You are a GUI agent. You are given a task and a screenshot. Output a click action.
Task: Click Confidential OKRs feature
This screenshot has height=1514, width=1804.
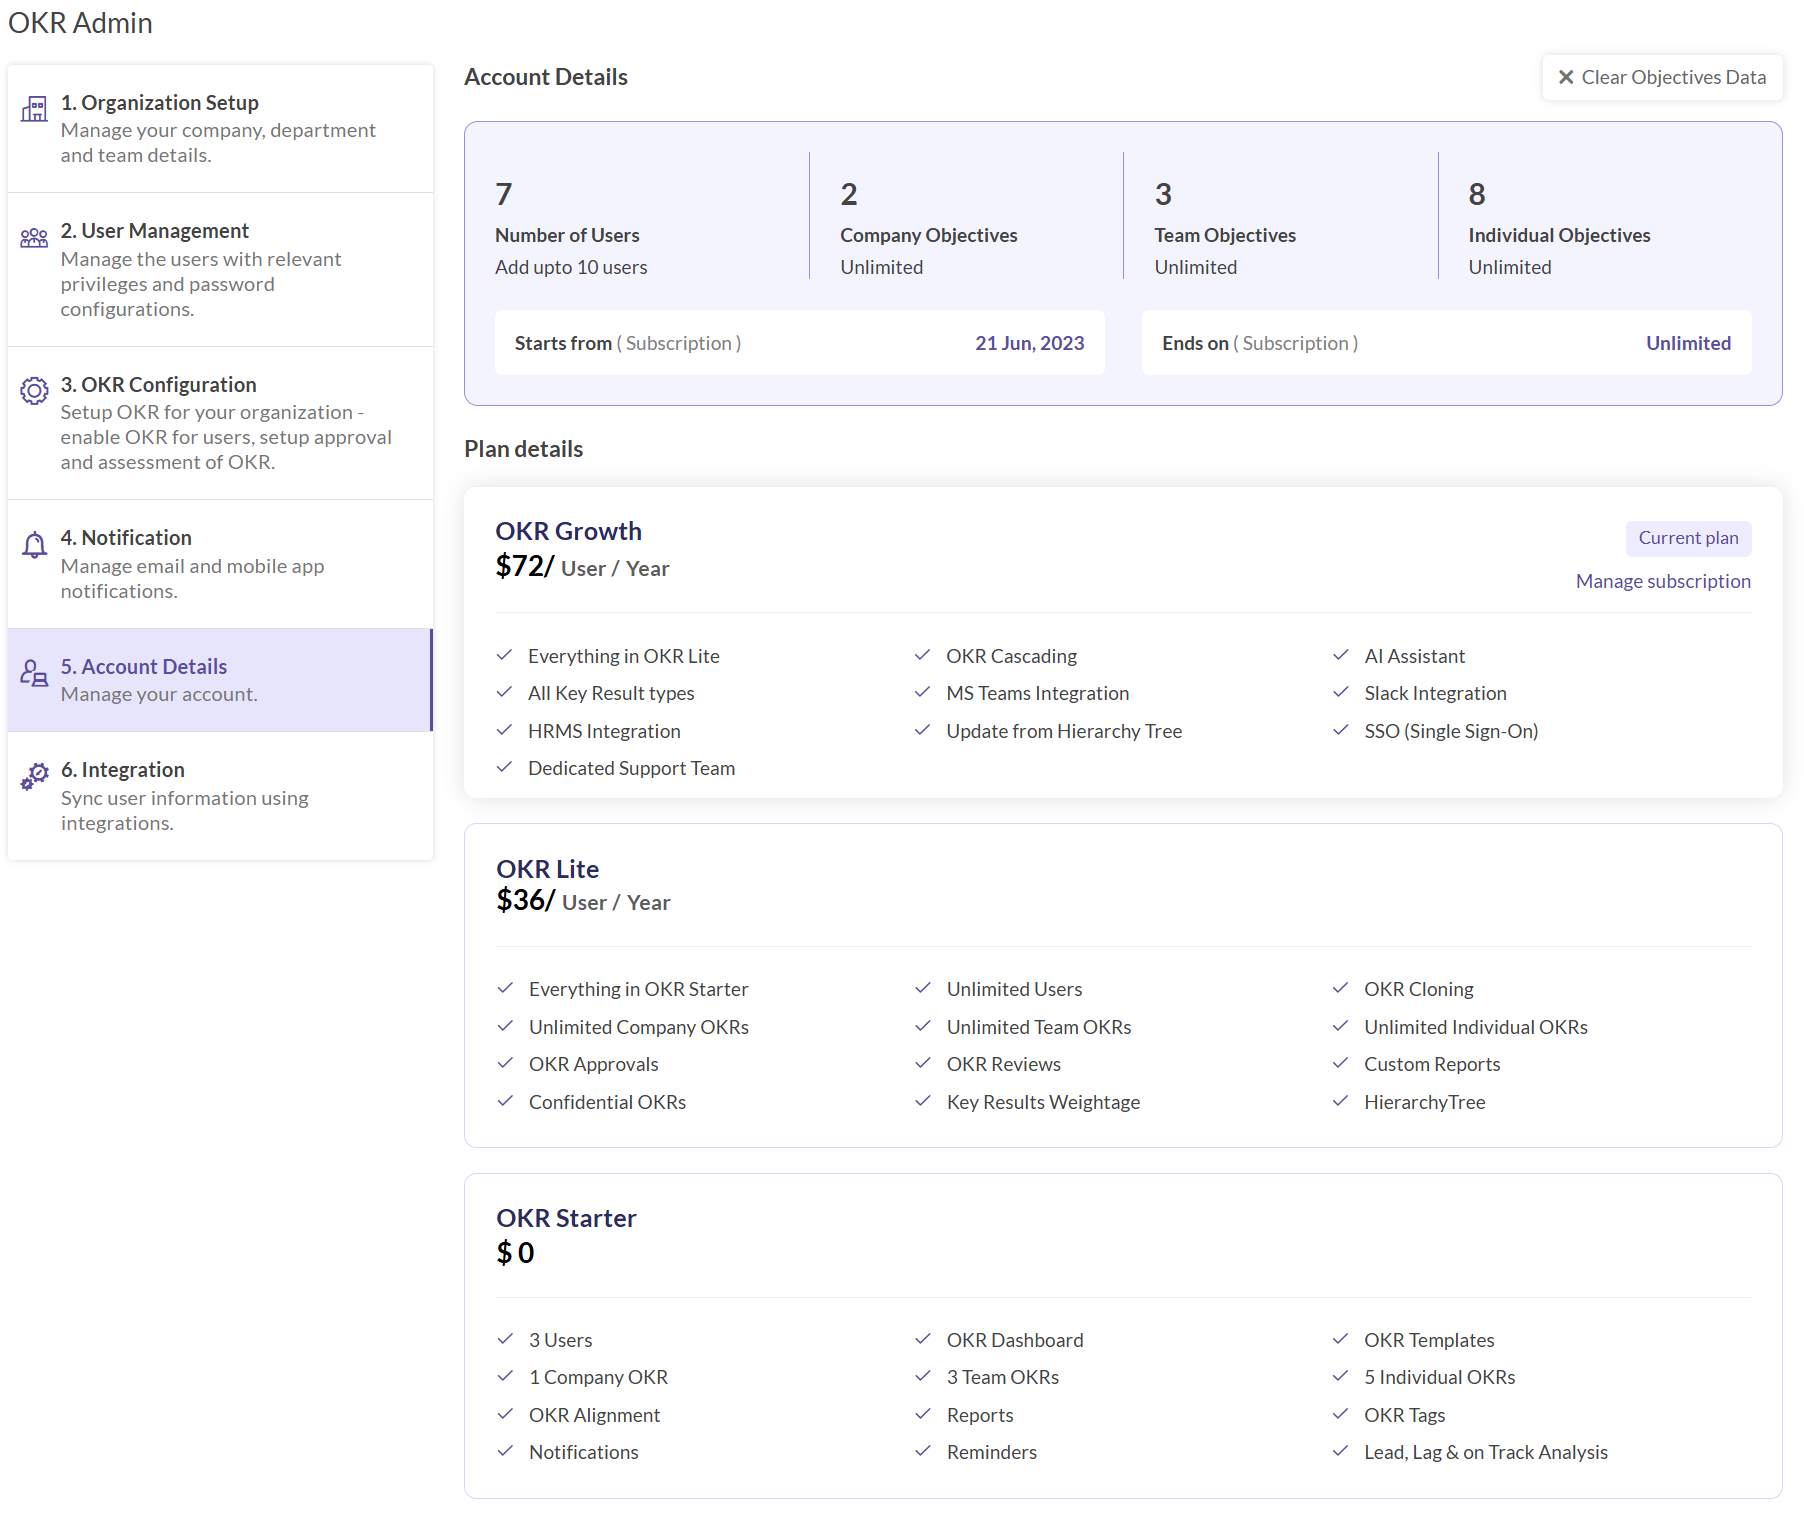(607, 1102)
